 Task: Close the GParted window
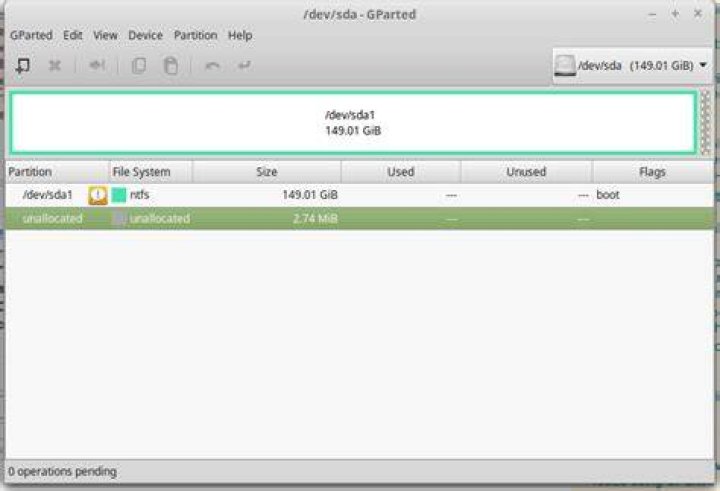[x=698, y=14]
